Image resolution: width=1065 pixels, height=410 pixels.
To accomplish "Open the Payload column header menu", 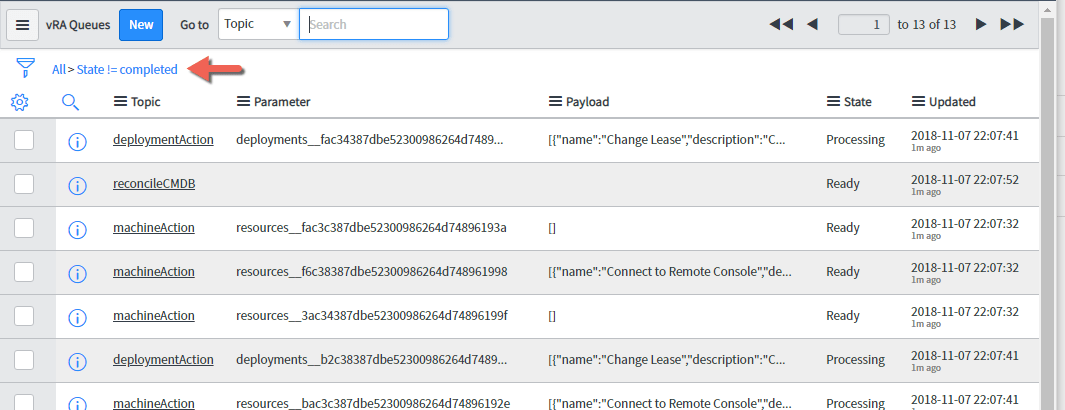I will click(x=557, y=102).
